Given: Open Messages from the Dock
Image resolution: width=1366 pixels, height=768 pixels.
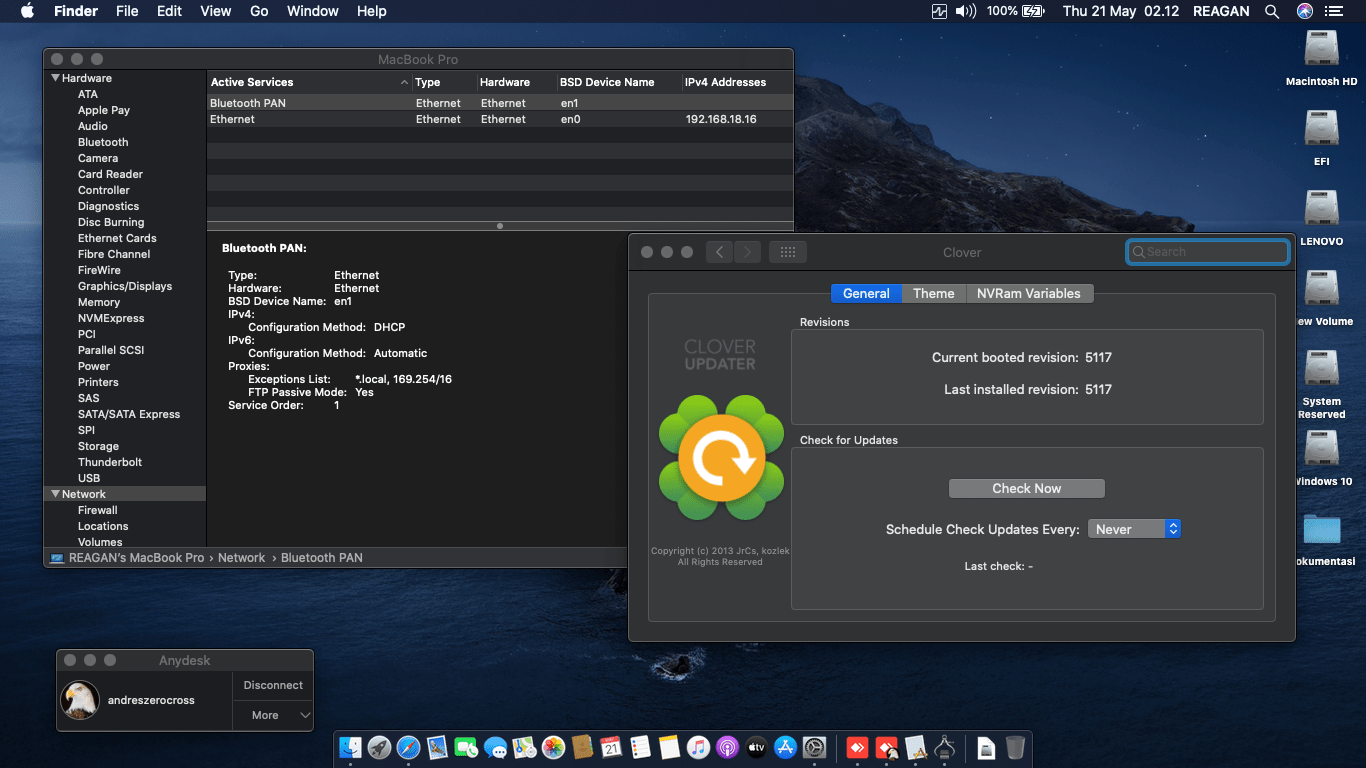Looking at the screenshot, I should [x=495, y=747].
